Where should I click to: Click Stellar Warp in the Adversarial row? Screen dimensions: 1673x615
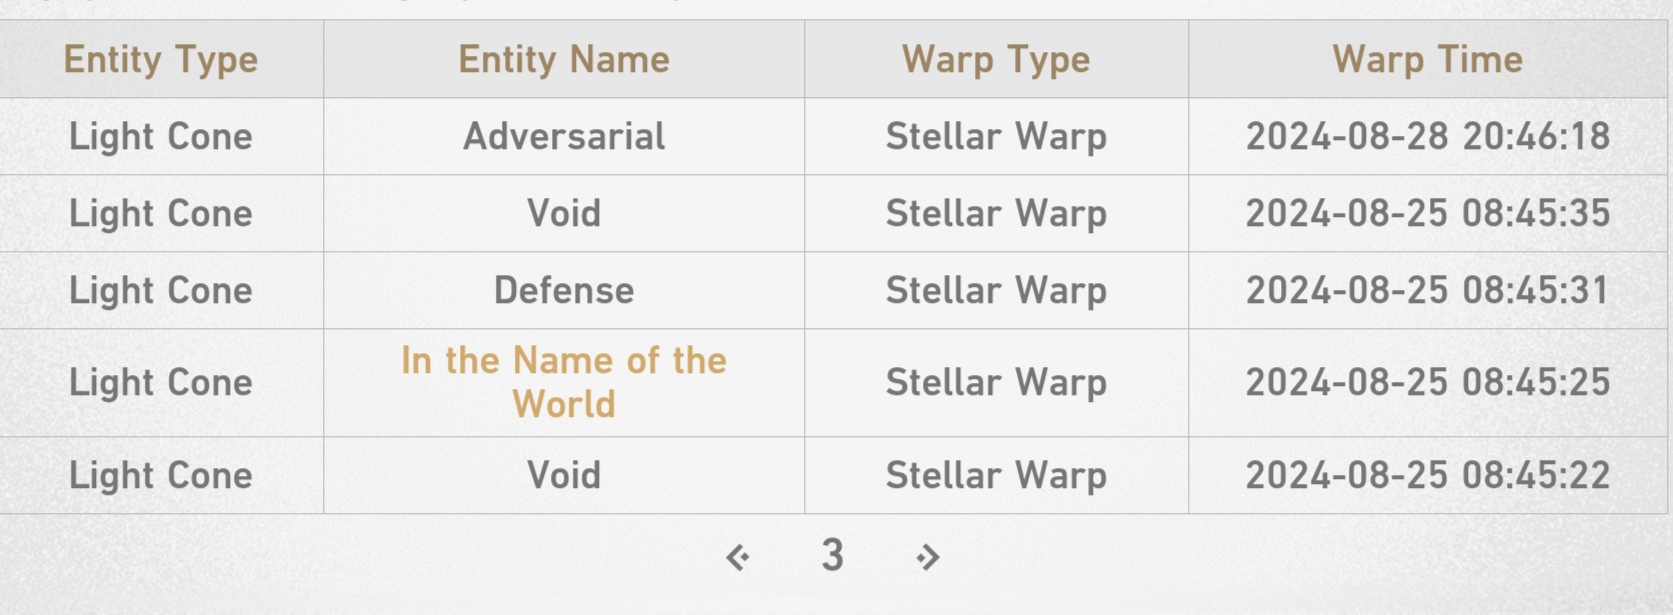coord(996,137)
